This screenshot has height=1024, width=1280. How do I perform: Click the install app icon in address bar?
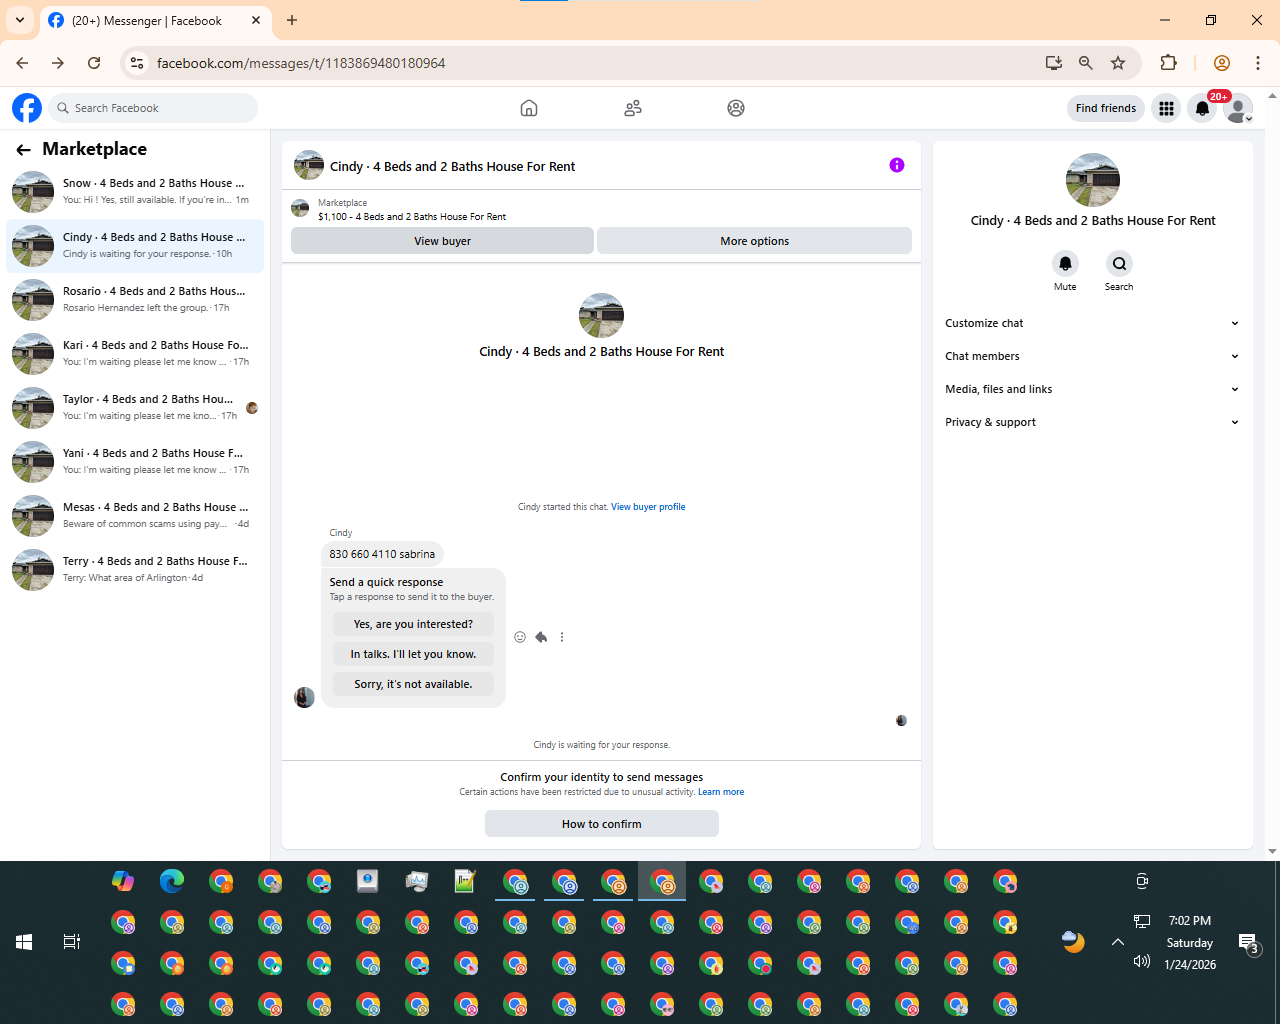pos(1054,63)
